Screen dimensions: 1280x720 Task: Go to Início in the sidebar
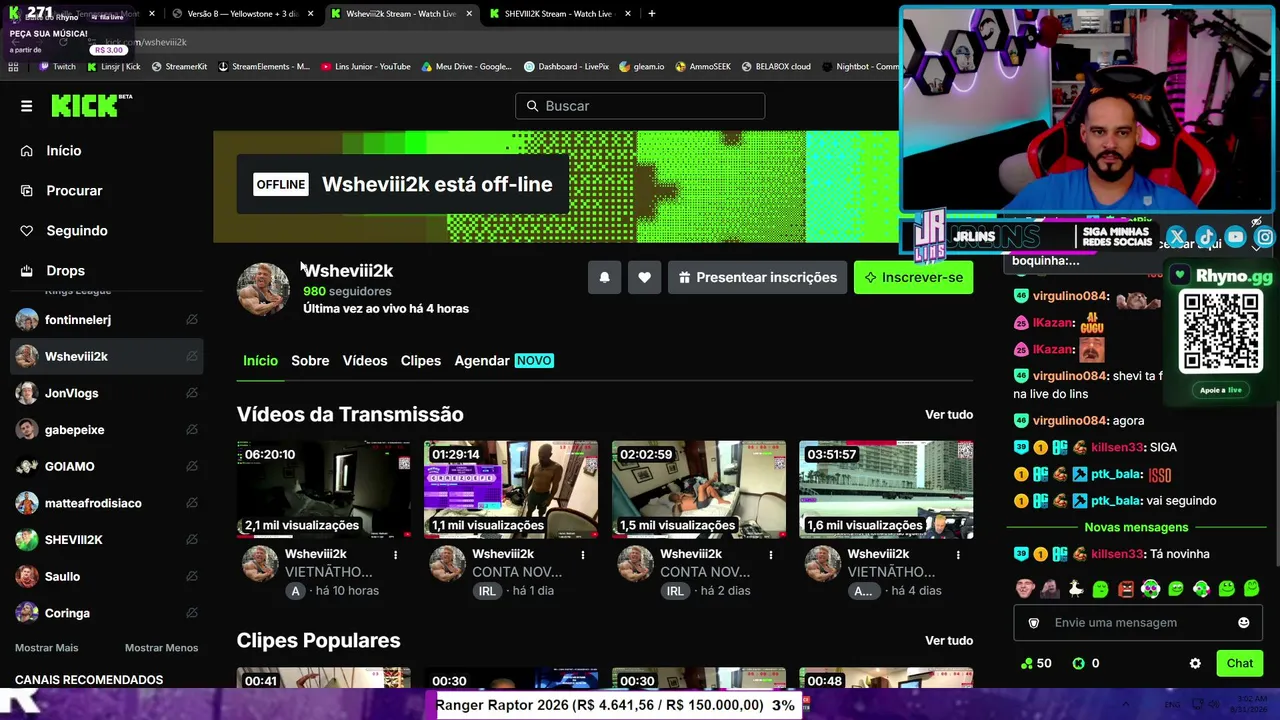pyautogui.click(x=63, y=151)
